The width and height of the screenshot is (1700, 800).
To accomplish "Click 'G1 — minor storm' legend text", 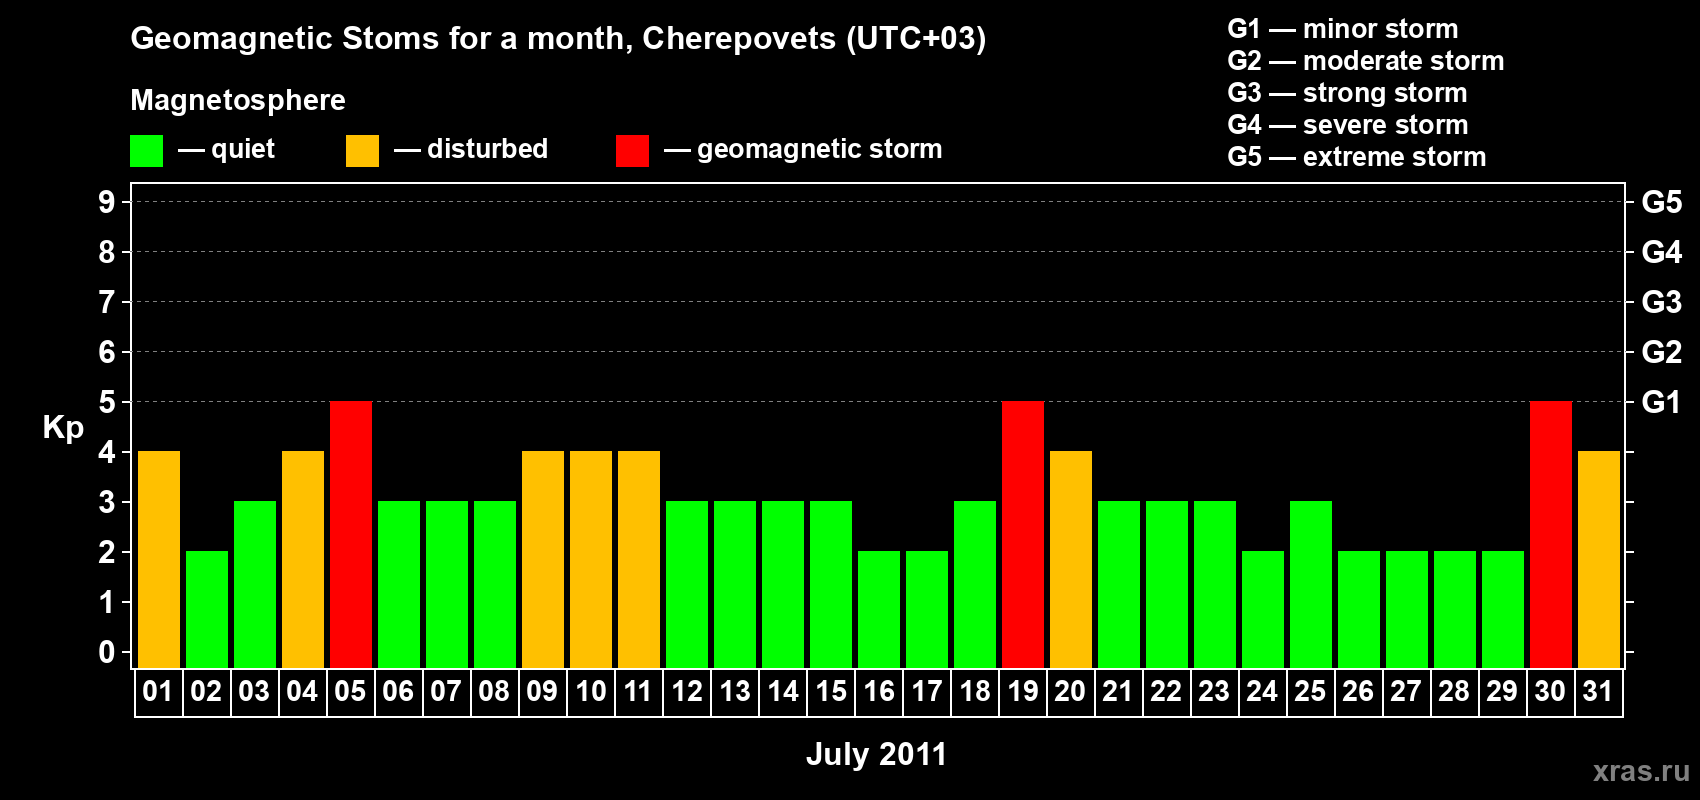I will (x=1343, y=29).
